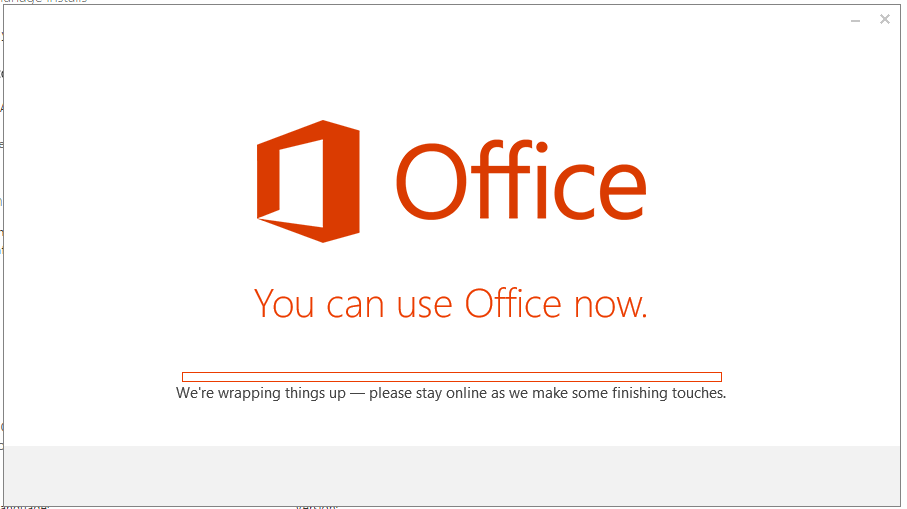Click the "We're wrapping things up" text
Image resolution: width=907 pixels, height=509 pixels.
click(x=261, y=393)
